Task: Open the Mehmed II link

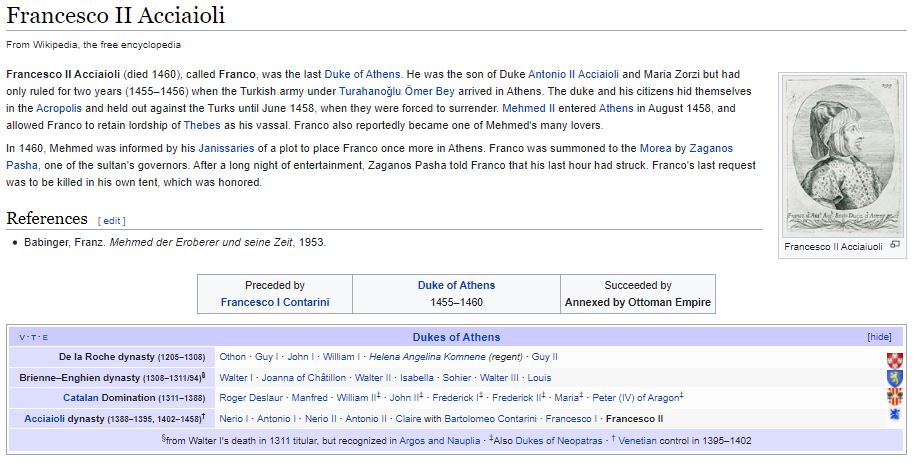Action: pyautogui.click(x=529, y=108)
